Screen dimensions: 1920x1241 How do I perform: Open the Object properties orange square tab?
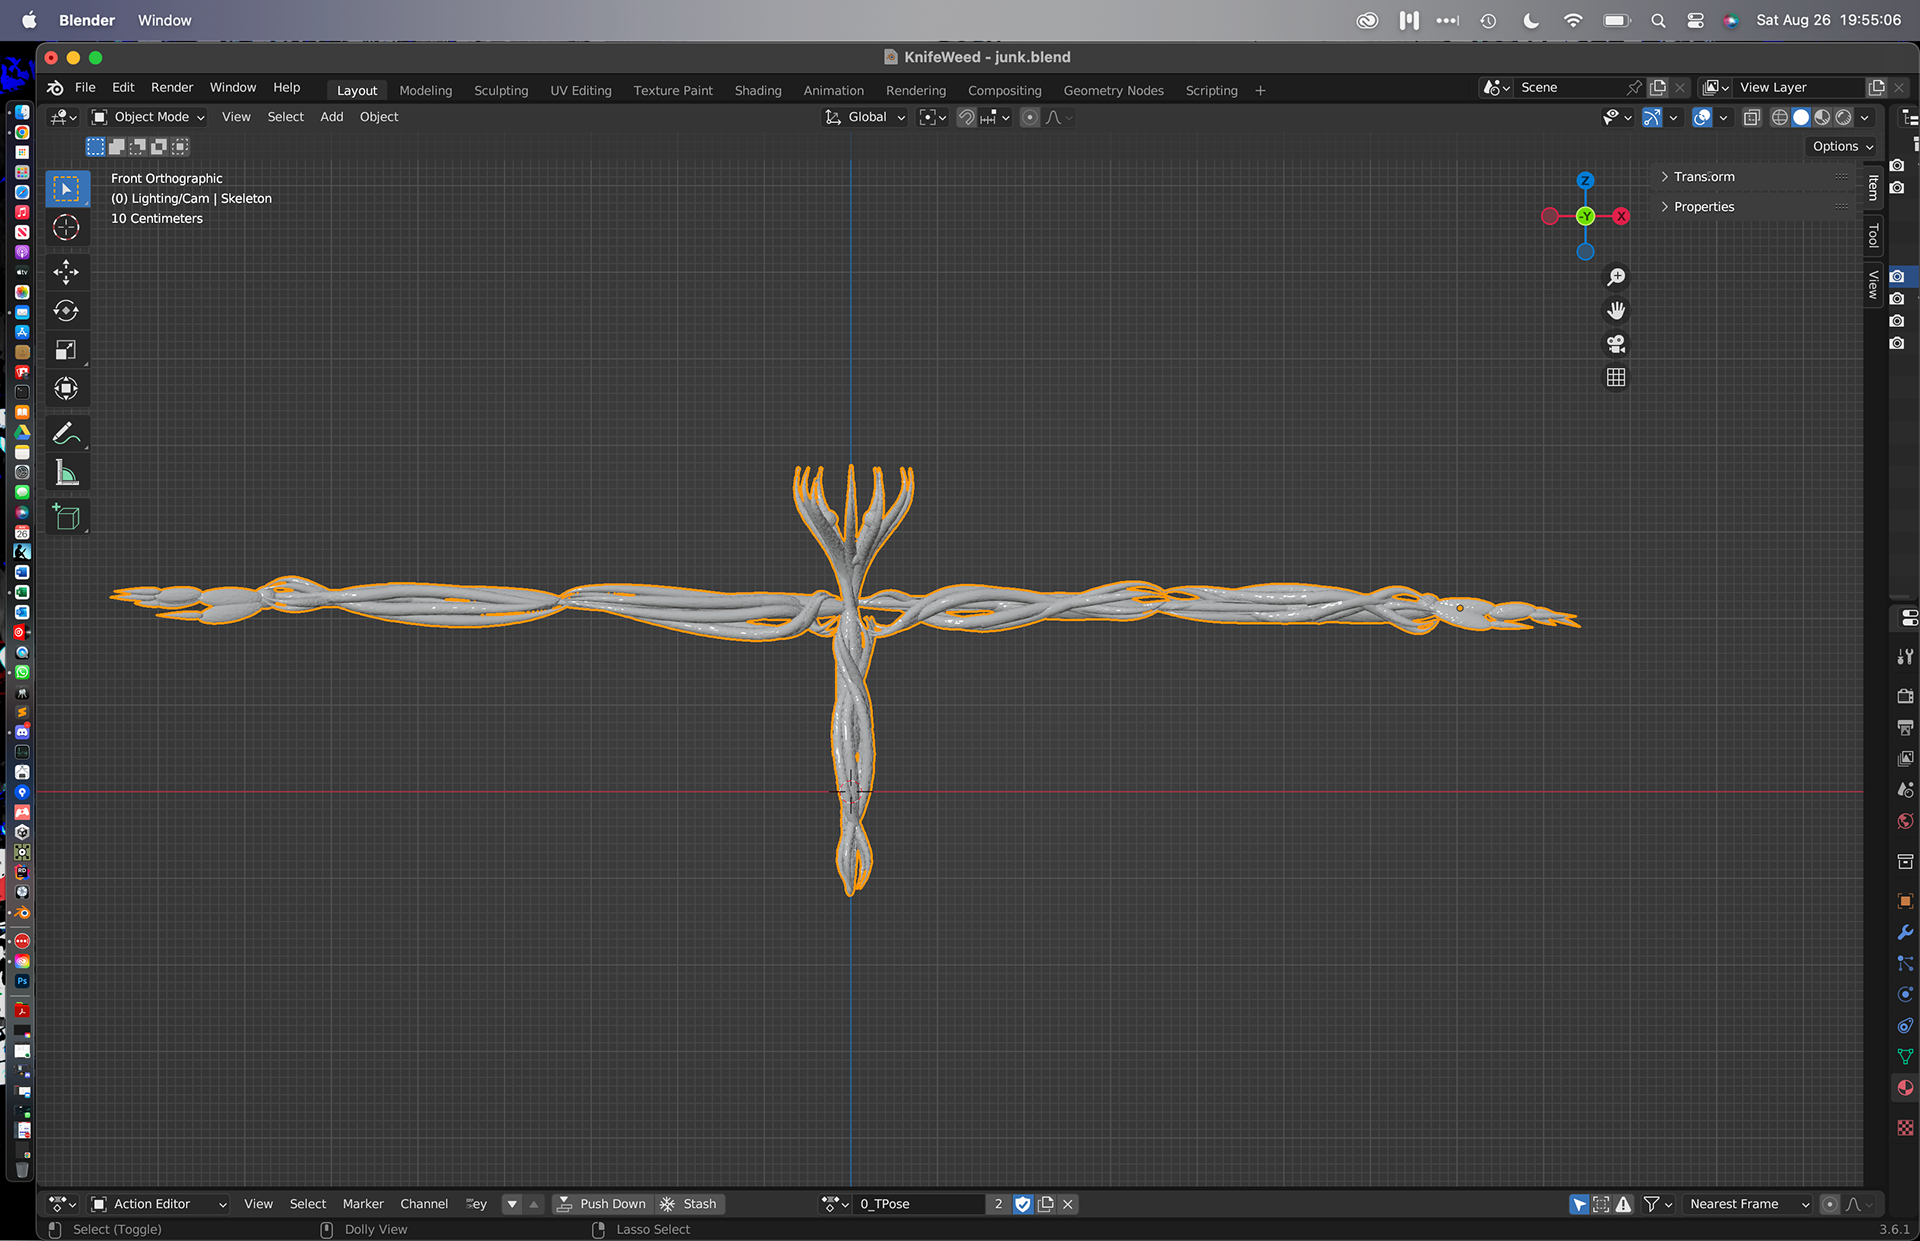click(x=1905, y=900)
